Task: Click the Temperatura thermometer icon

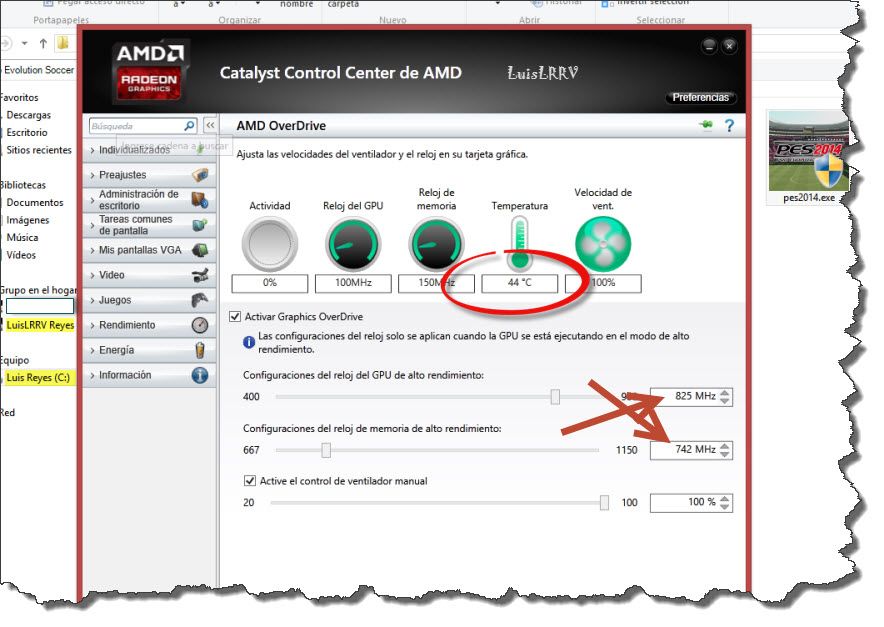Action: (x=519, y=243)
